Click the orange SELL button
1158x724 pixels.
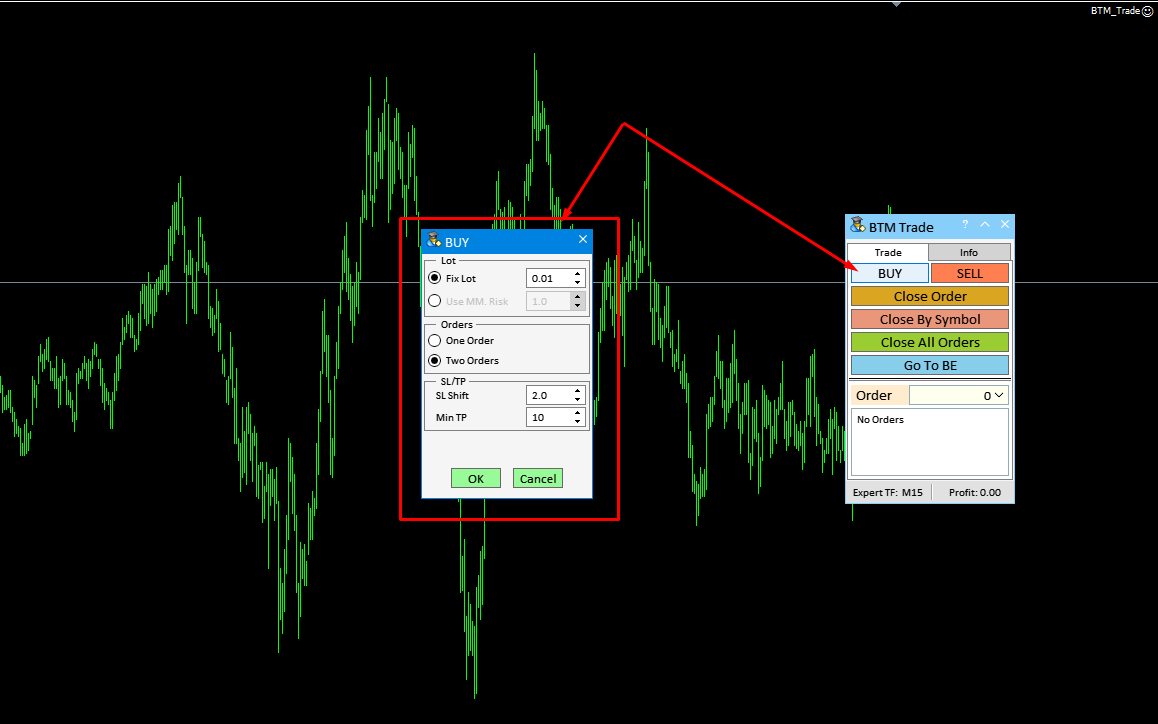(x=970, y=273)
